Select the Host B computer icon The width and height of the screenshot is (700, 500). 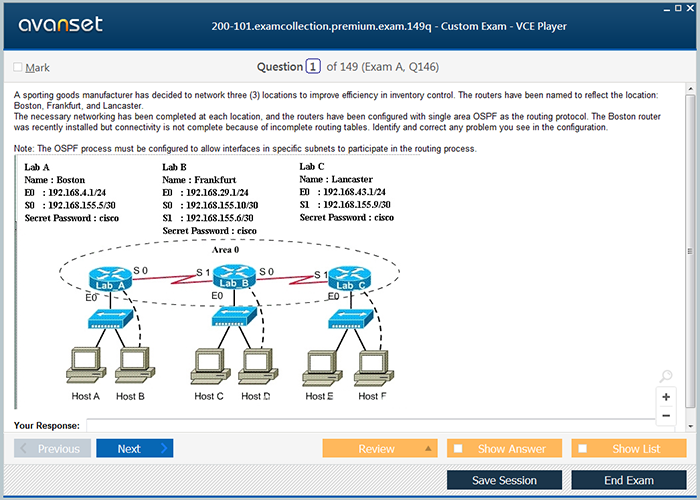[x=134, y=365]
